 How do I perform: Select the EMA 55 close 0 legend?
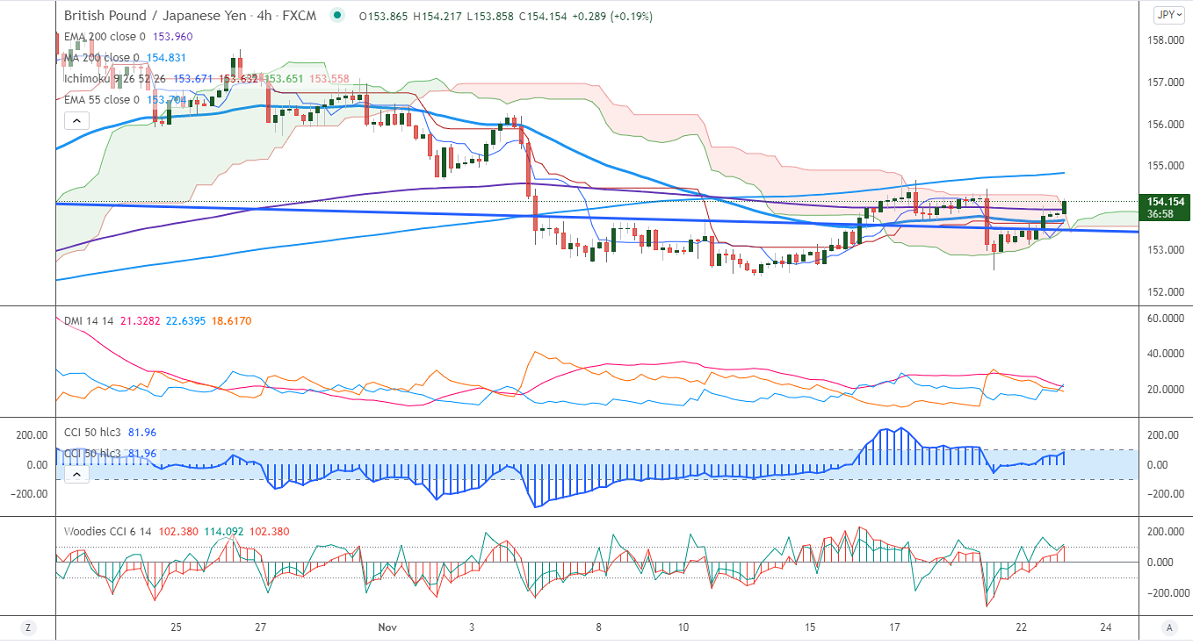tap(102, 100)
